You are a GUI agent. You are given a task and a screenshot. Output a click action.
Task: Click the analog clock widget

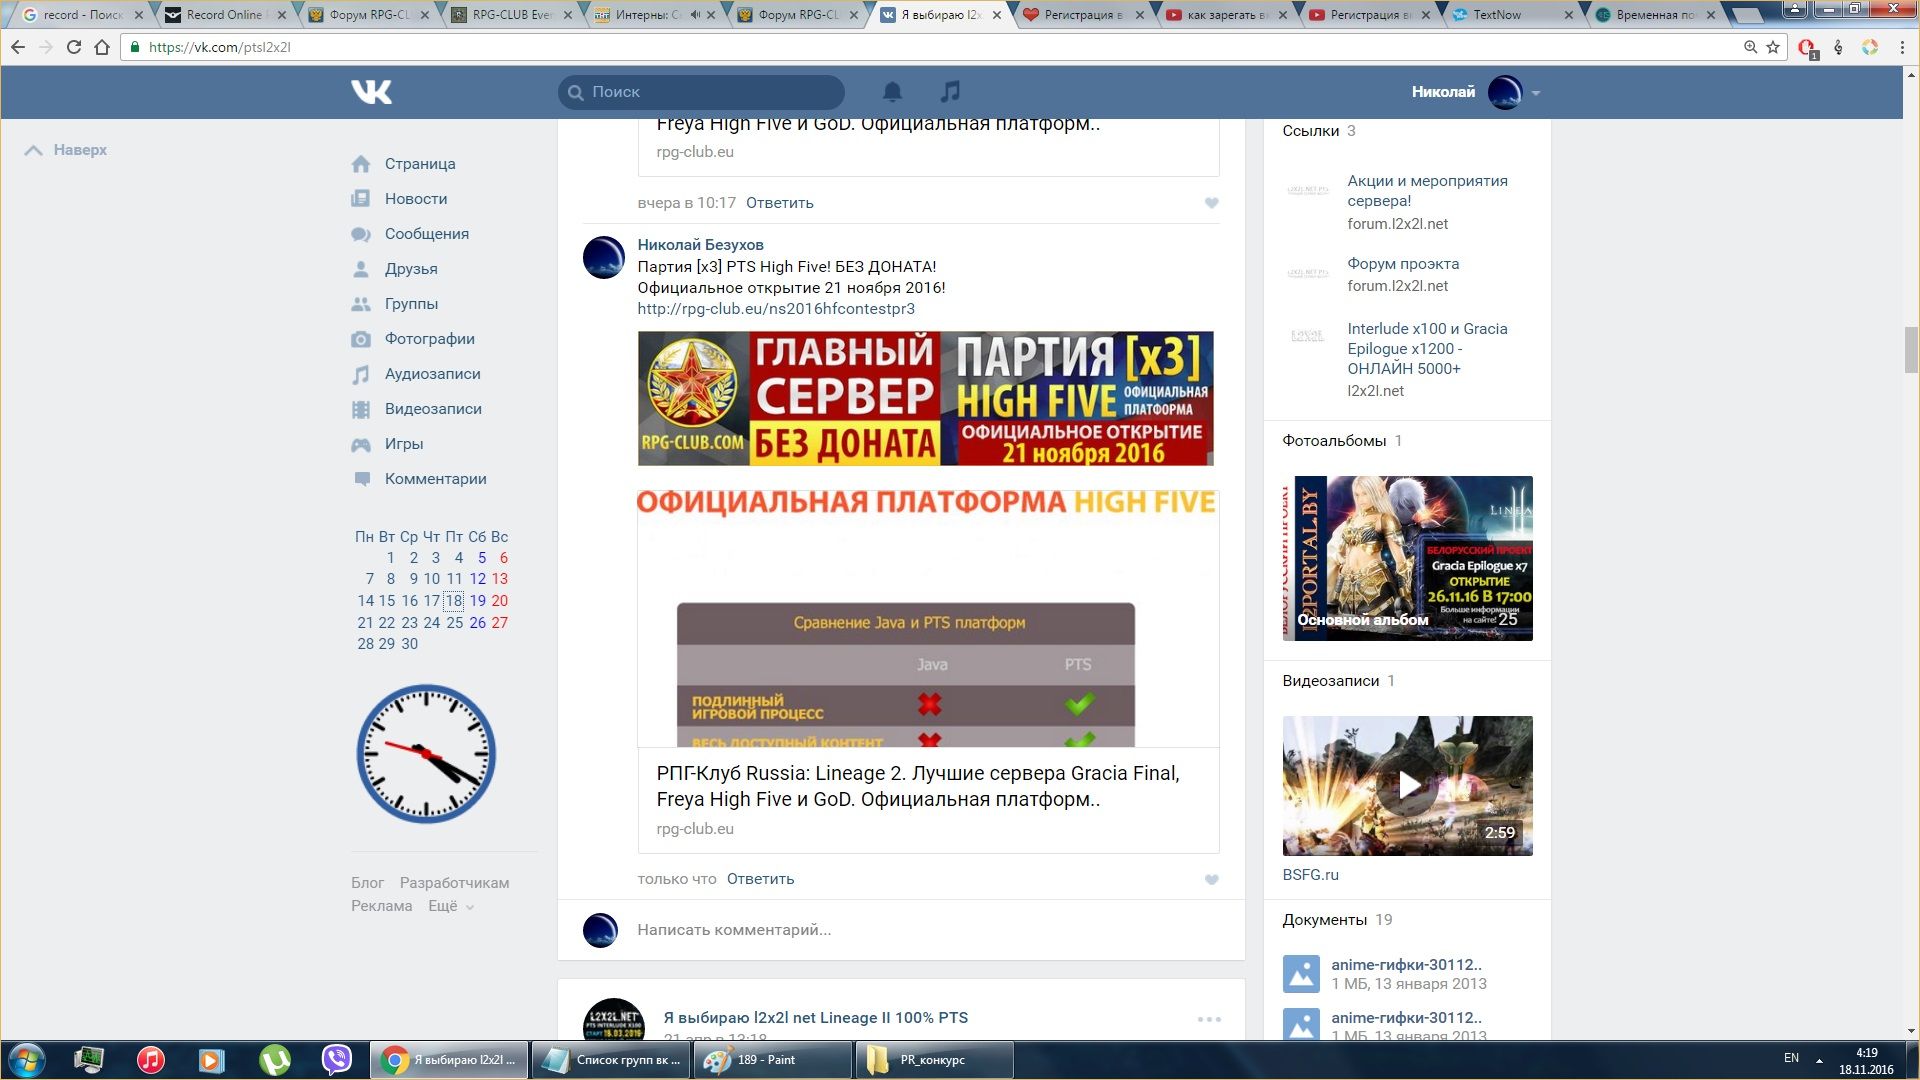(426, 754)
